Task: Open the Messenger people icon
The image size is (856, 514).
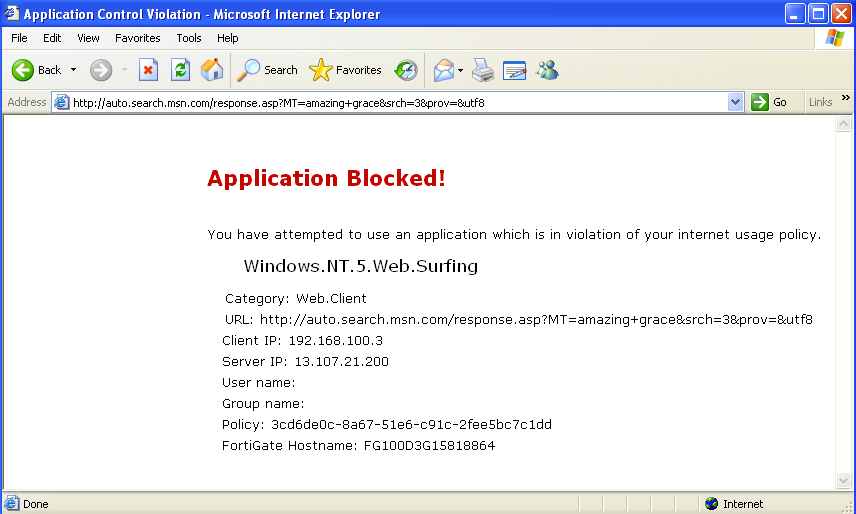Action: [547, 70]
